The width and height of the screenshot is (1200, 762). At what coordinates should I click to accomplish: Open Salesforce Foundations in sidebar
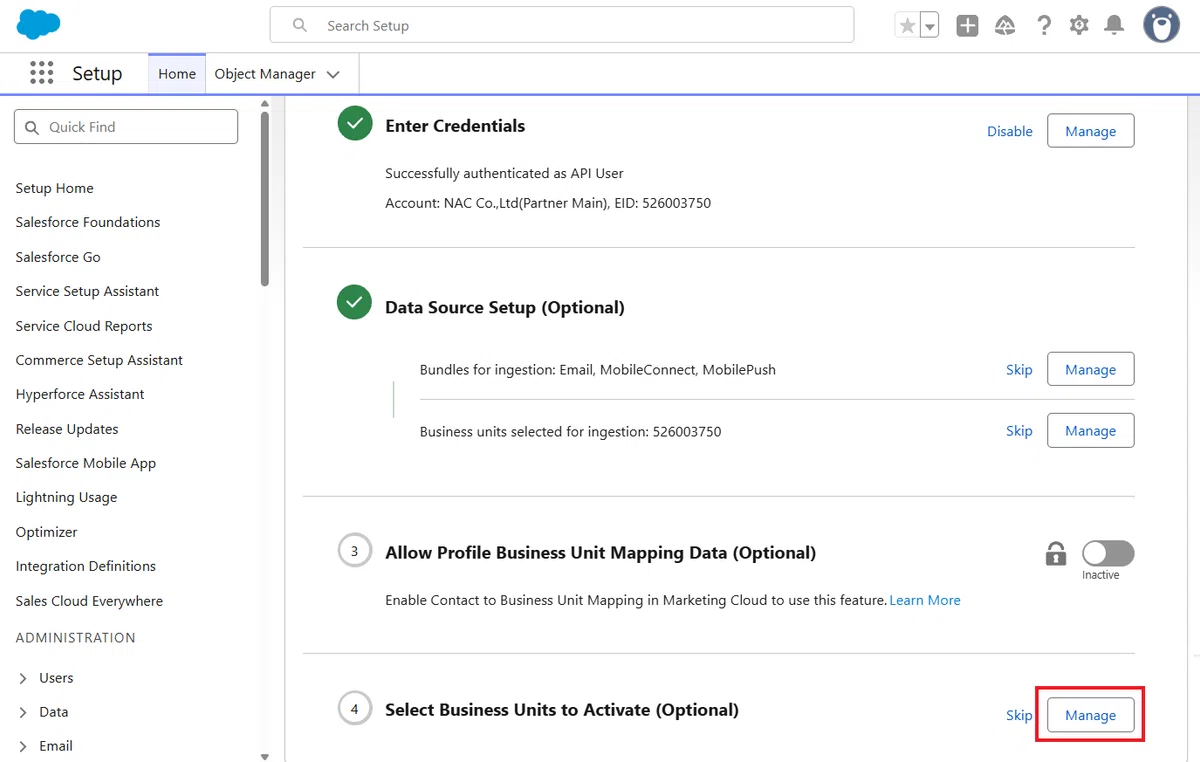(88, 222)
